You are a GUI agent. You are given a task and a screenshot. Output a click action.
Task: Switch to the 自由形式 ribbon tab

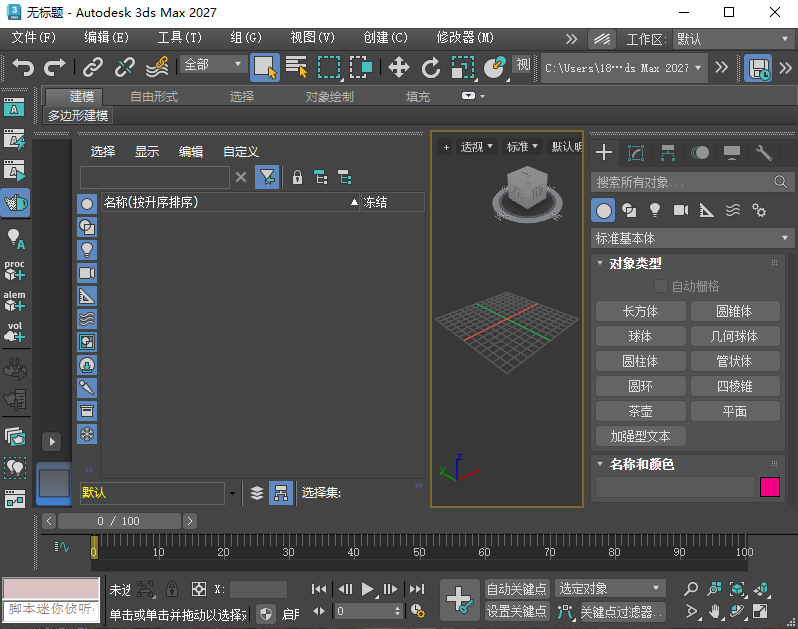(x=154, y=97)
